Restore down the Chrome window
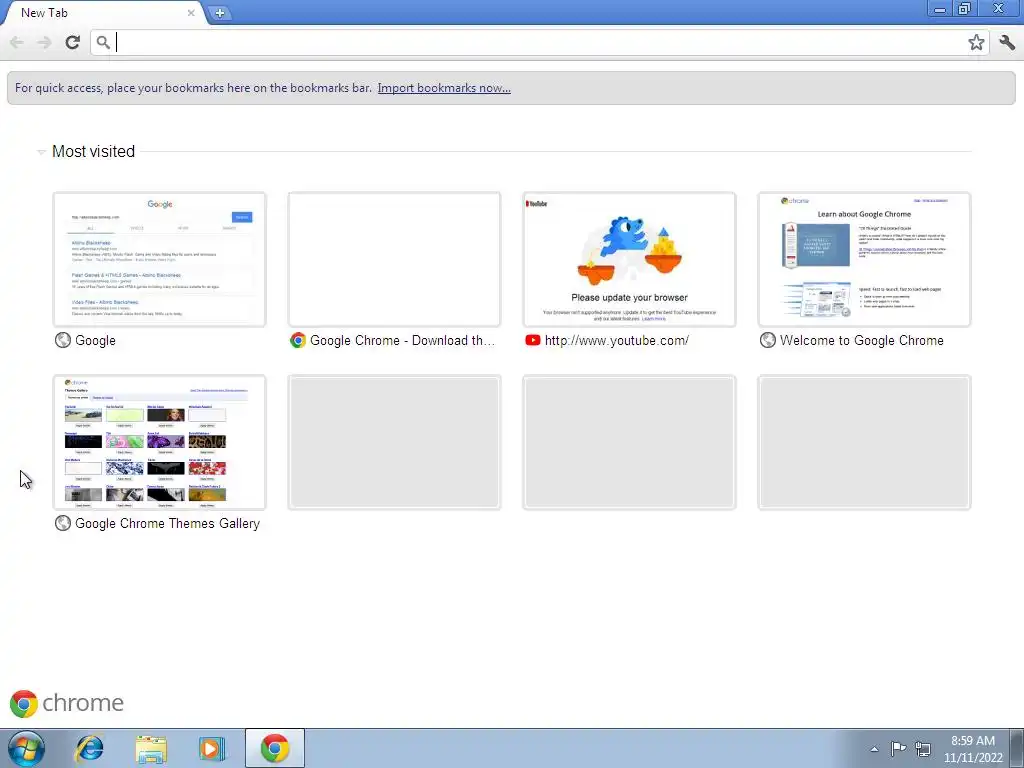Screen dimensions: 1024x768 965,9
